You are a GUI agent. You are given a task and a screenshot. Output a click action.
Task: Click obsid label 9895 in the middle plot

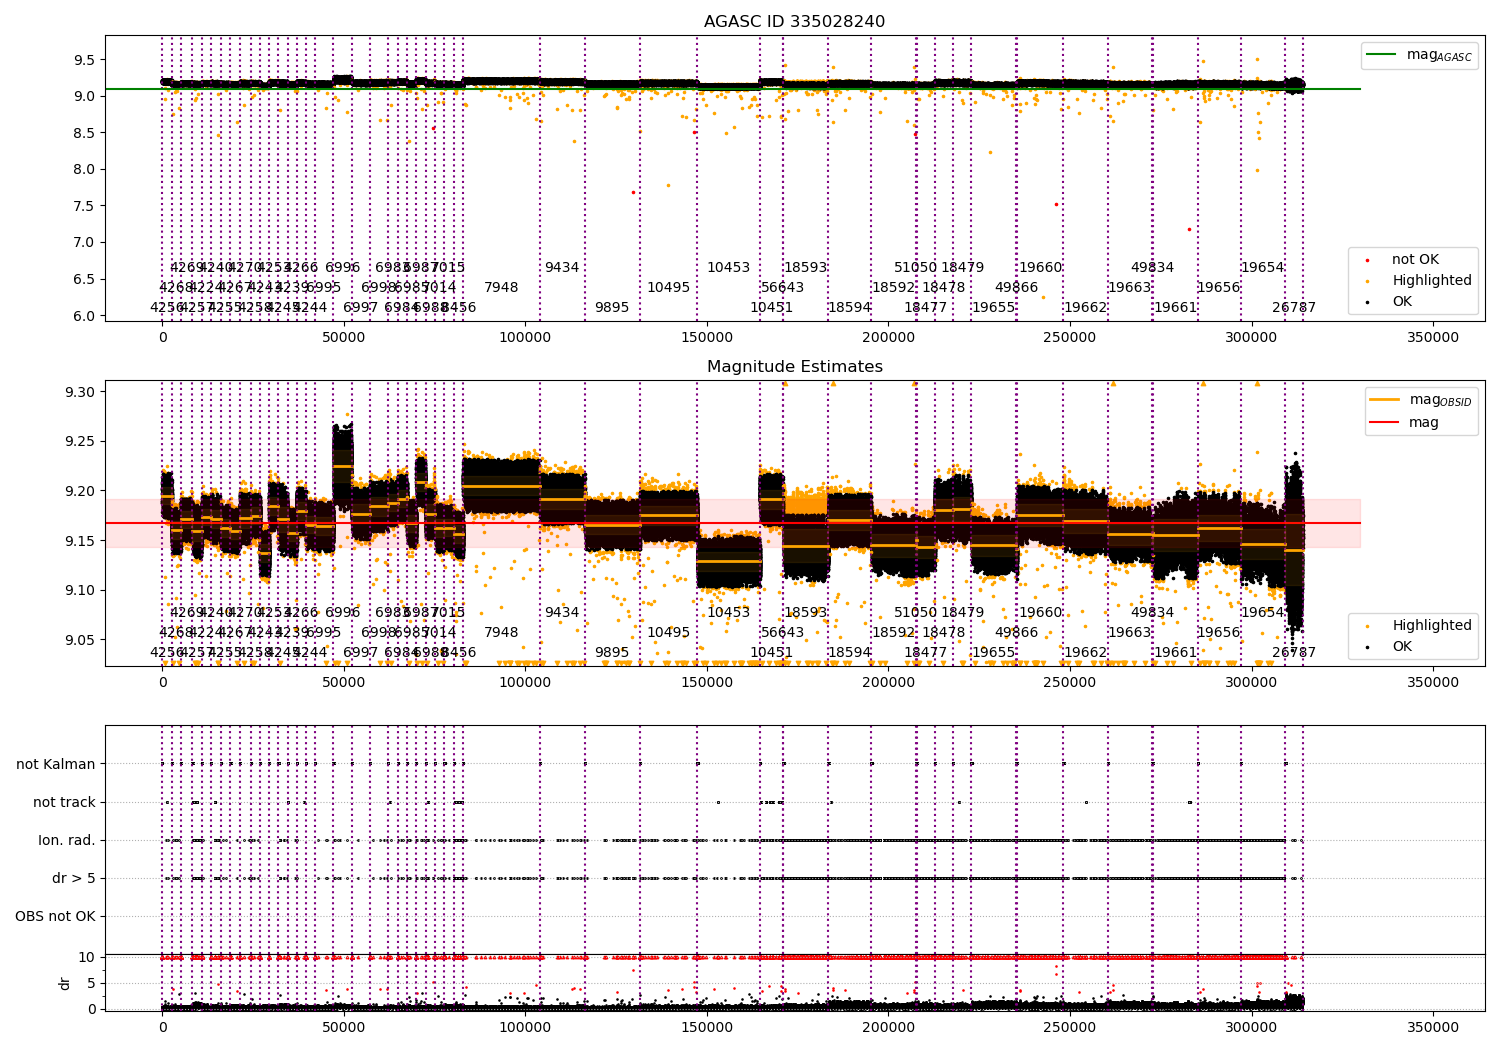click(612, 653)
